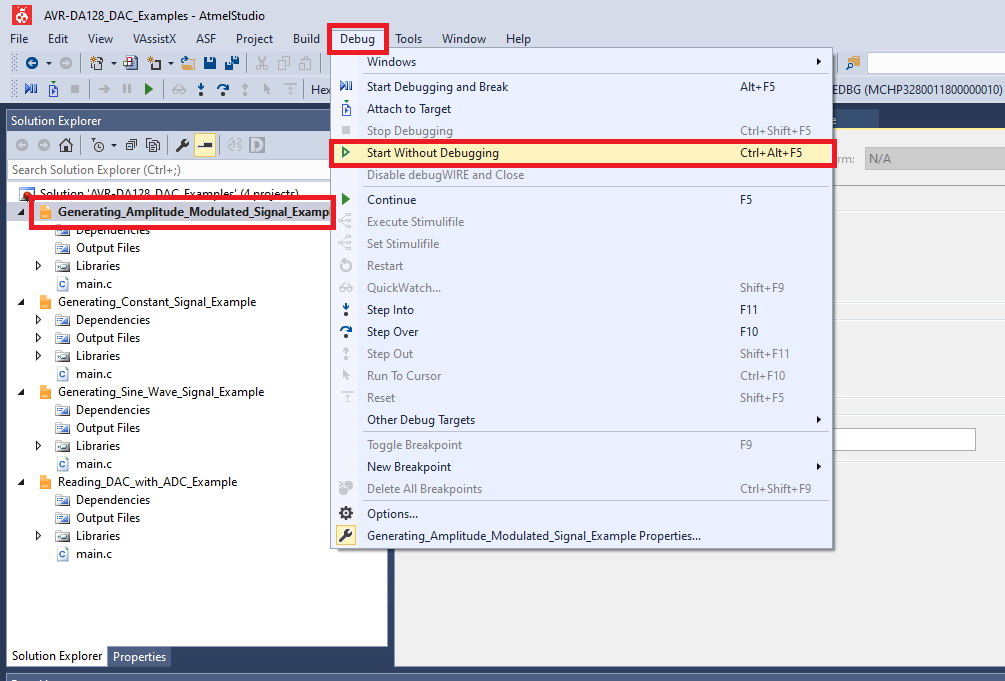Click the Search Solution Explorer field
The image size is (1005, 681).
pos(170,170)
